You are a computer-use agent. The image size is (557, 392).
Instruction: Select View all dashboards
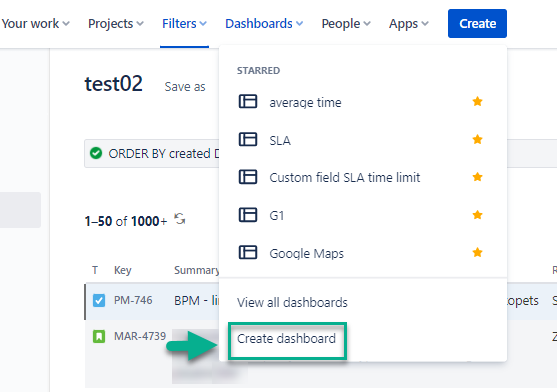(292, 303)
